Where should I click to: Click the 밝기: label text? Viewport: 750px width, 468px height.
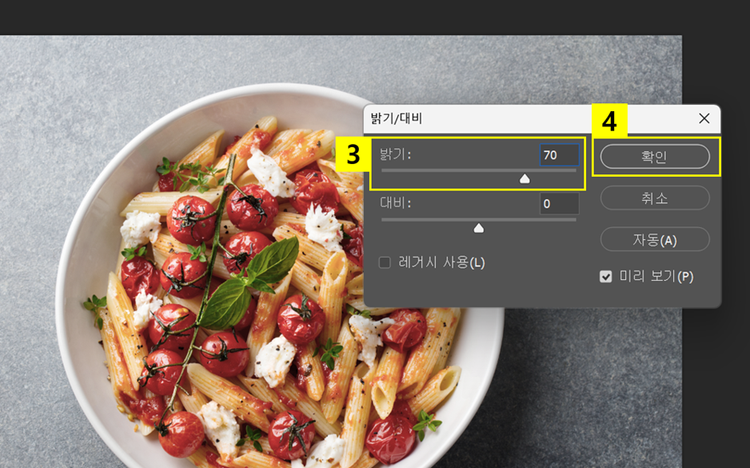coord(395,155)
